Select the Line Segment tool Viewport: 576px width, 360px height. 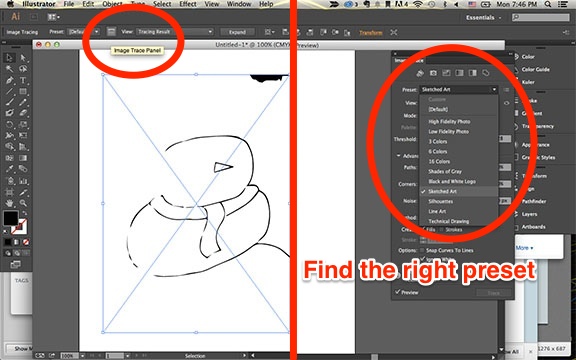tap(9, 91)
